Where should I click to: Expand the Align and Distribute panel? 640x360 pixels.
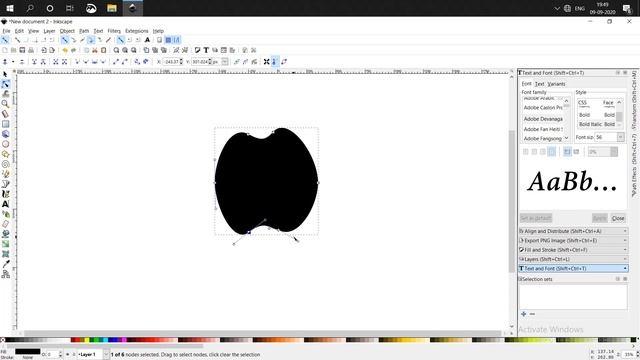click(573, 231)
